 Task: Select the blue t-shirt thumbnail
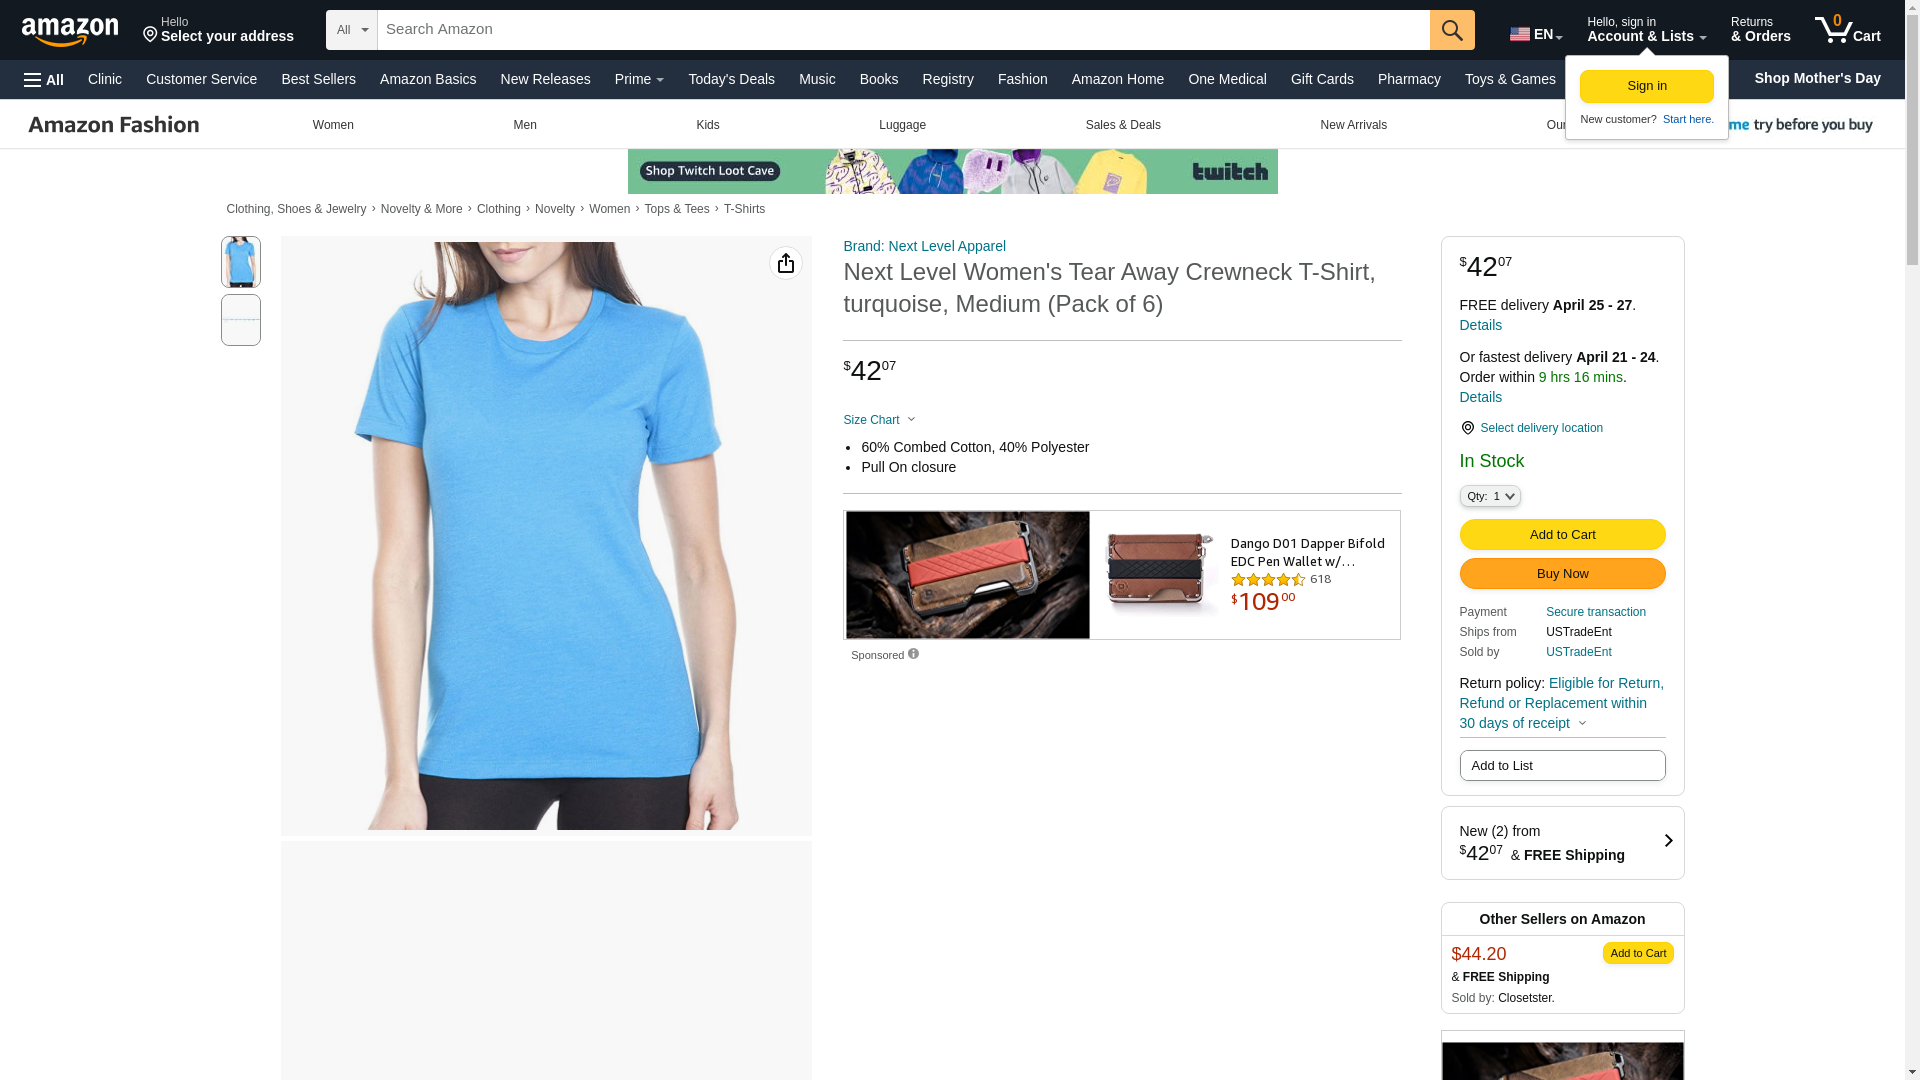click(x=241, y=262)
